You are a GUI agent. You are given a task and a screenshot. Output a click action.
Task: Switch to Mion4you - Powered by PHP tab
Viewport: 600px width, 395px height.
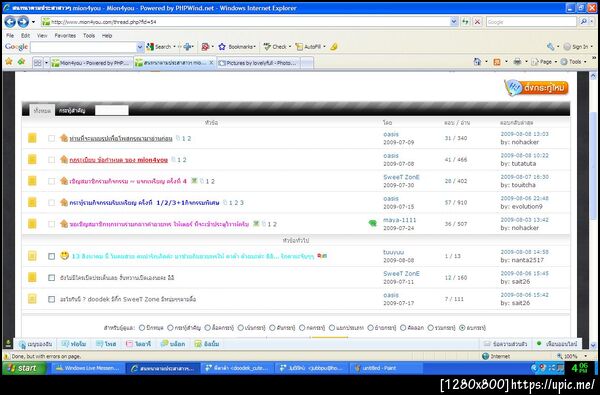coord(92,63)
